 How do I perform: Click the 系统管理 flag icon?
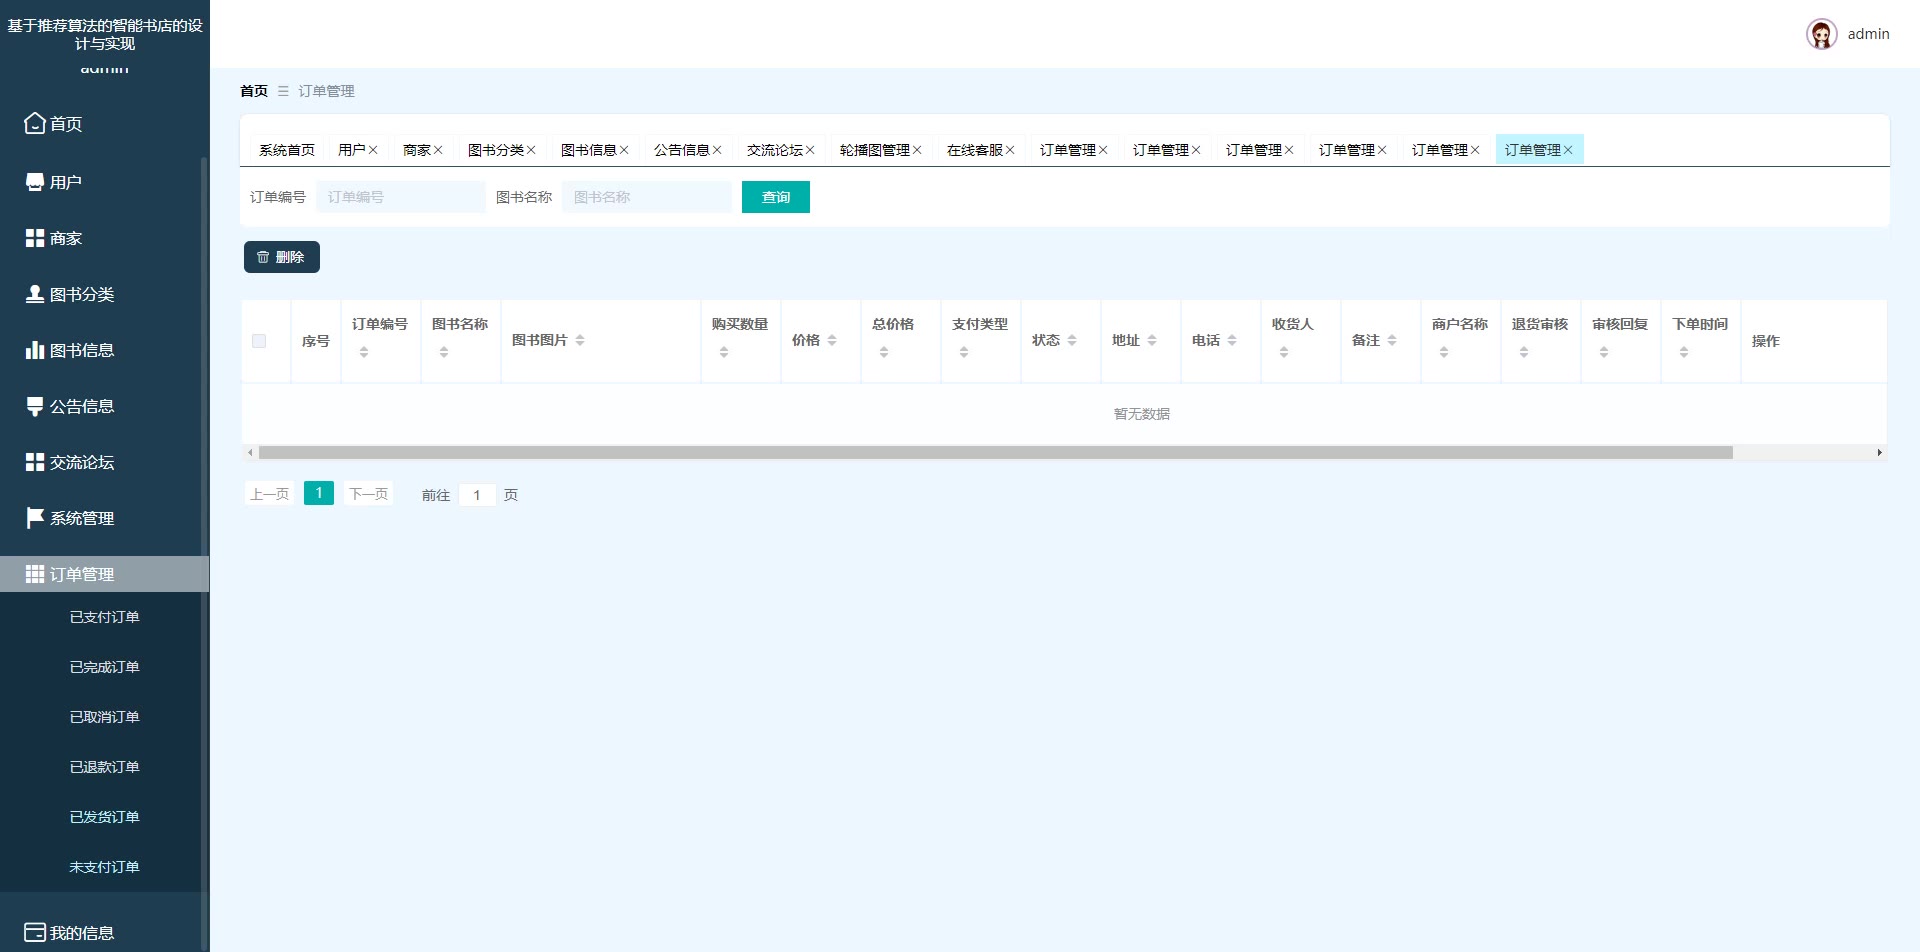[35, 518]
